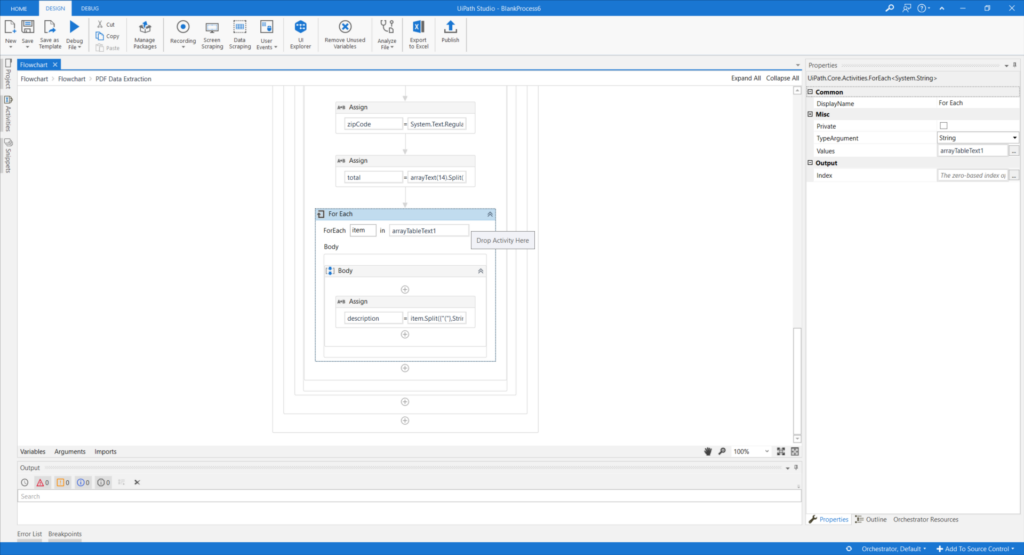This screenshot has width=1024, height=555.
Task: Click the Expand All link
Action: [x=746, y=78]
